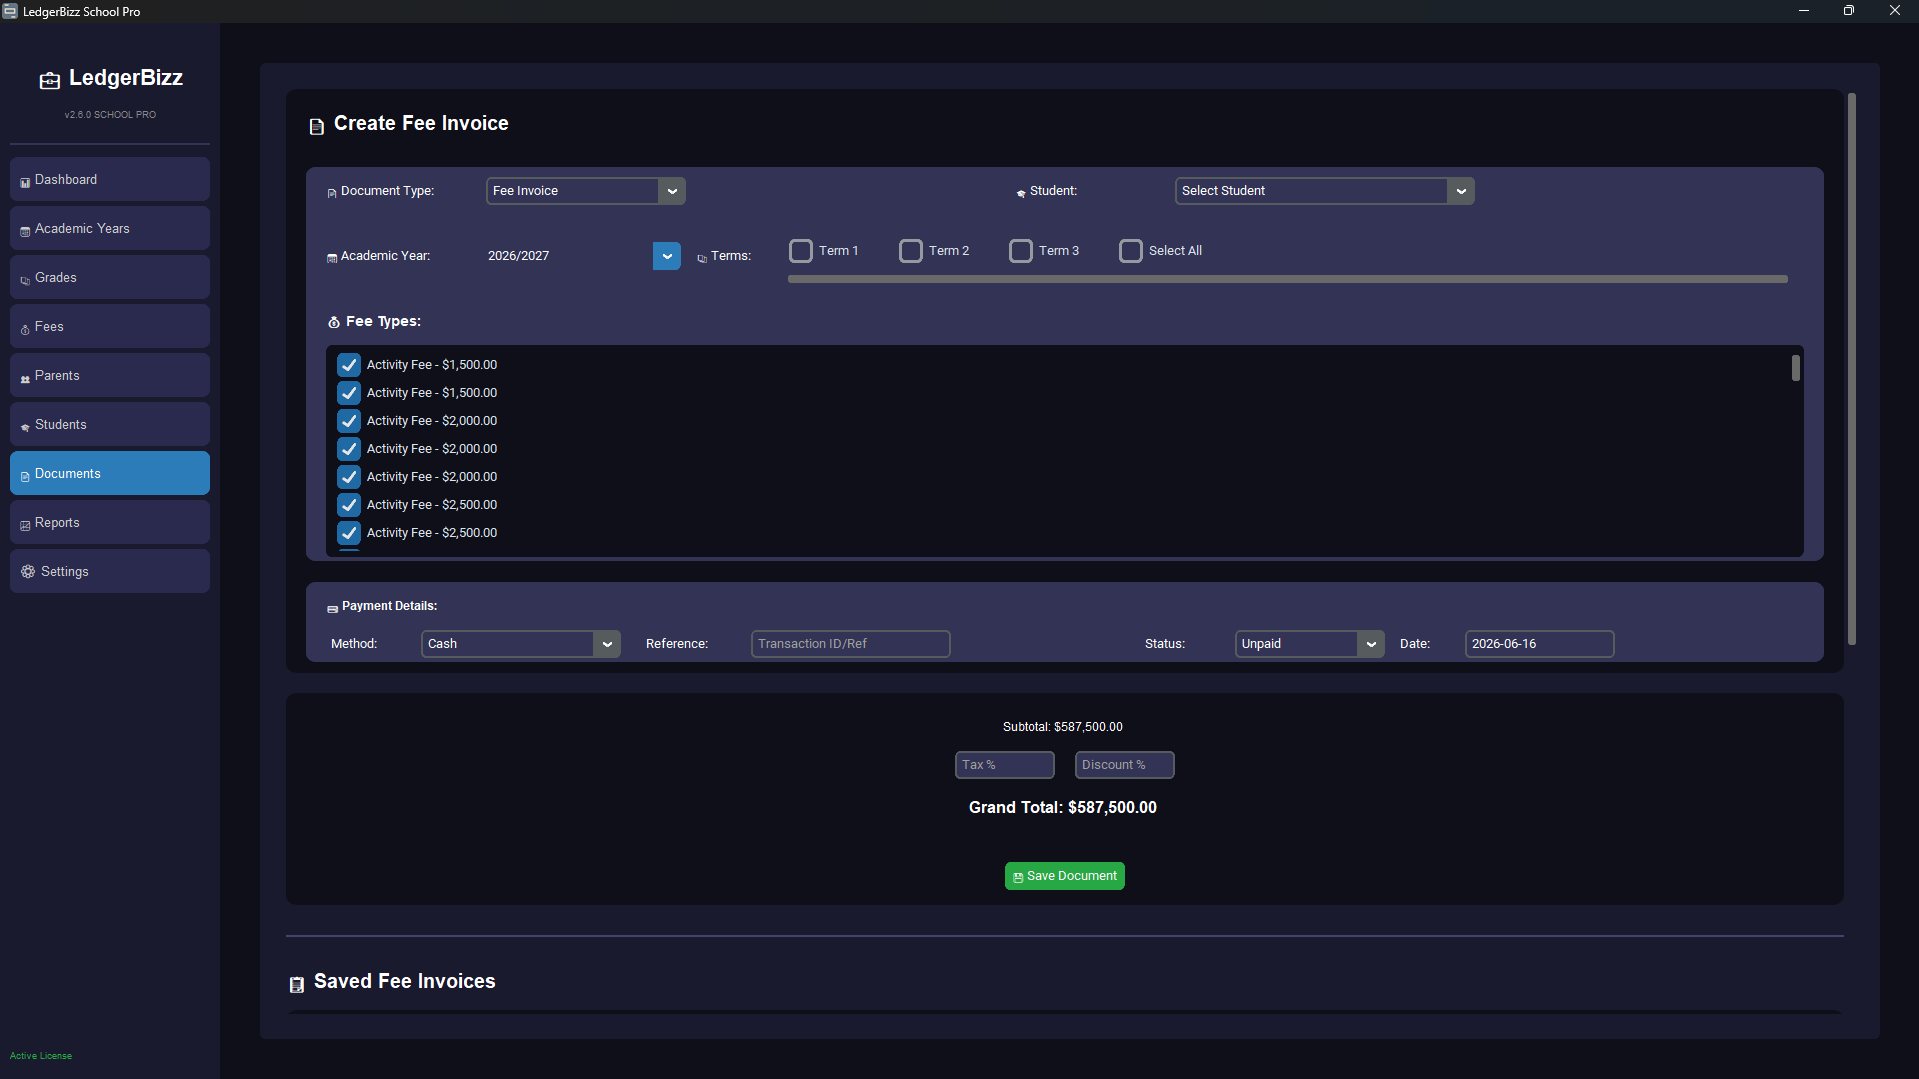Click the Saved Fee Invoices icon

[x=297, y=985]
